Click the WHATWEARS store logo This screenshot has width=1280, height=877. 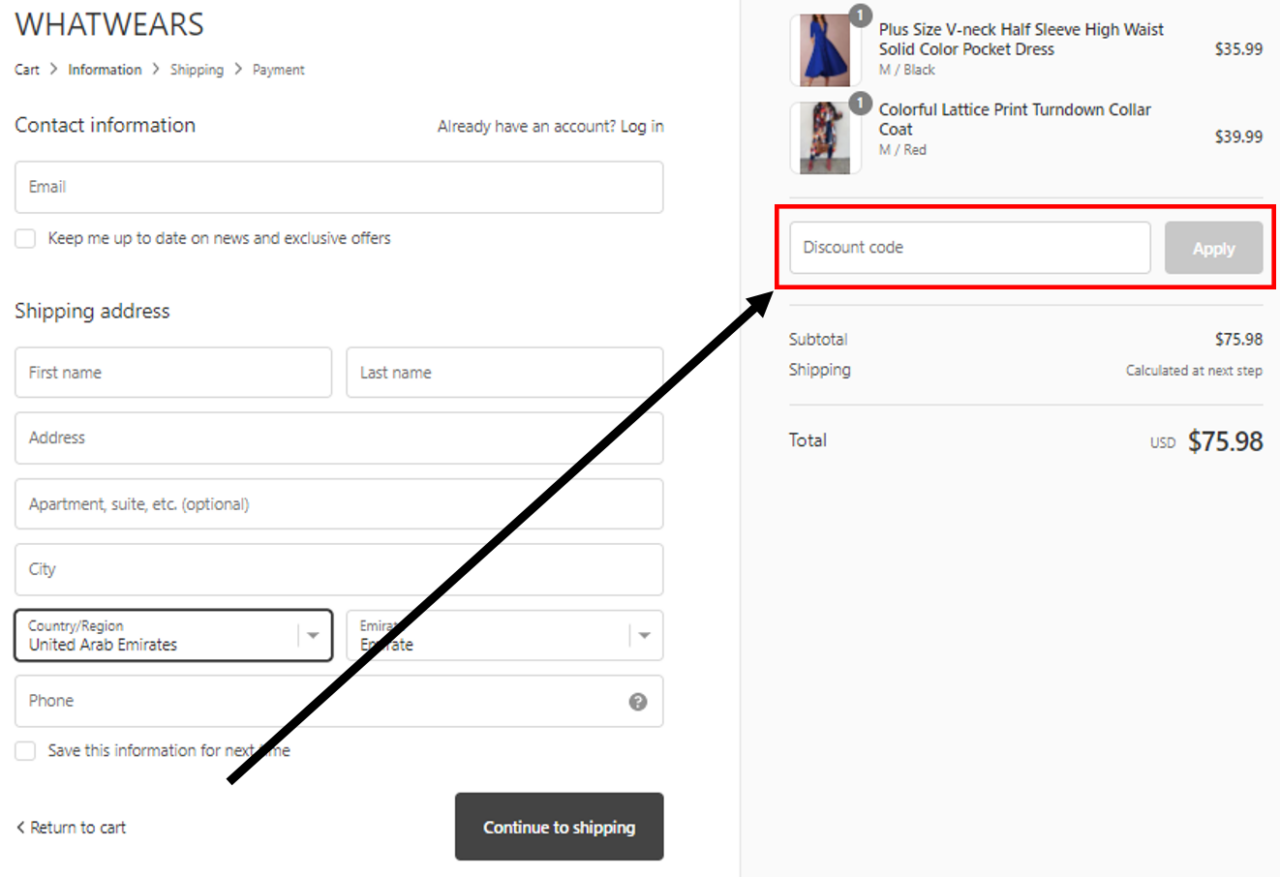pyautogui.click(x=109, y=24)
